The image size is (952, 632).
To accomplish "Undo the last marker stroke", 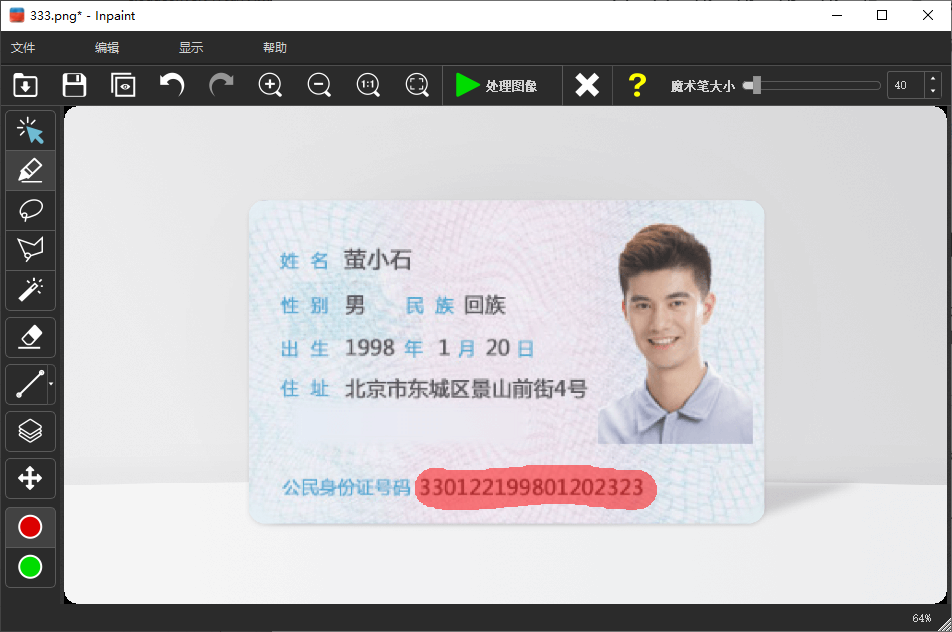I will coord(170,85).
